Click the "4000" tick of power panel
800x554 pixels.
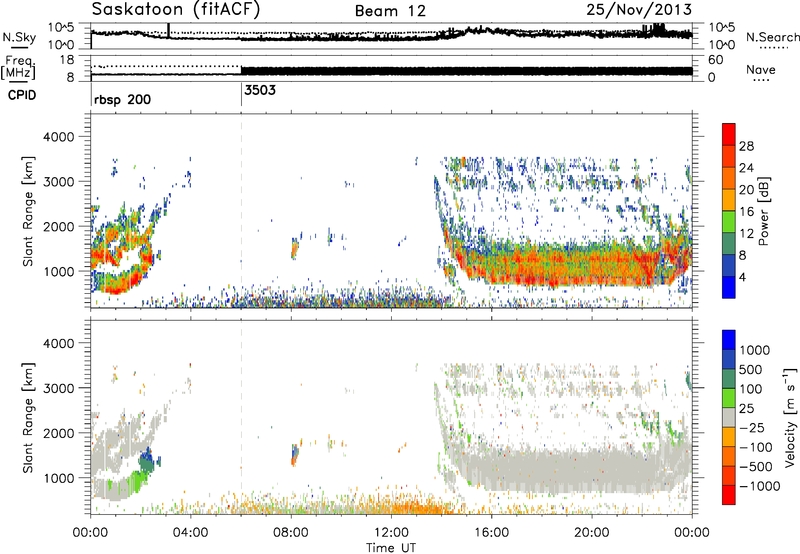point(59,137)
